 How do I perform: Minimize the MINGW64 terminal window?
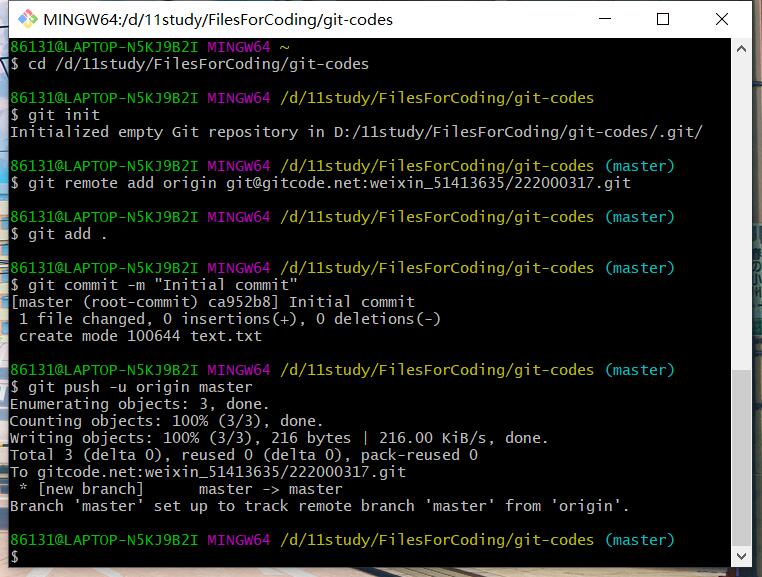pyautogui.click(x=605, y=19)
